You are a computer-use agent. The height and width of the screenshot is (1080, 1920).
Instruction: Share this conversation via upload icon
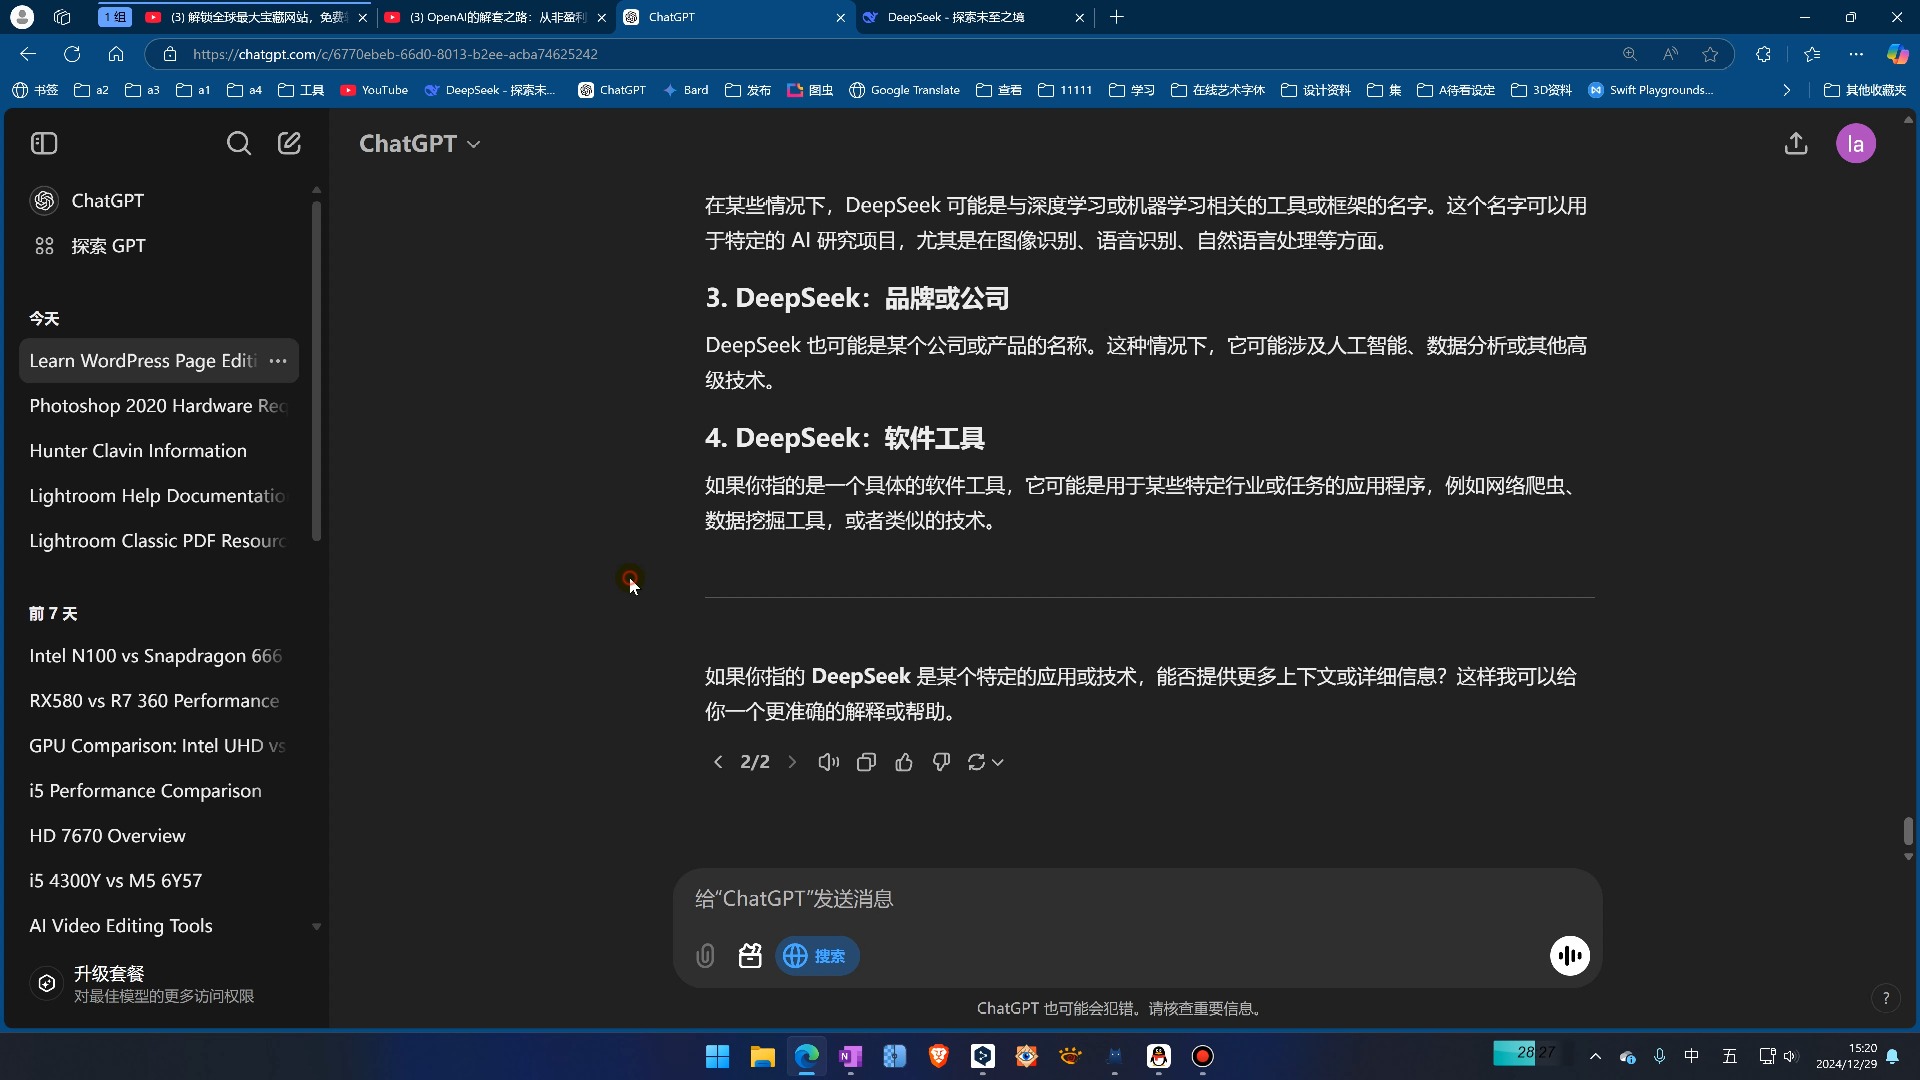[x=1796, y=143]
